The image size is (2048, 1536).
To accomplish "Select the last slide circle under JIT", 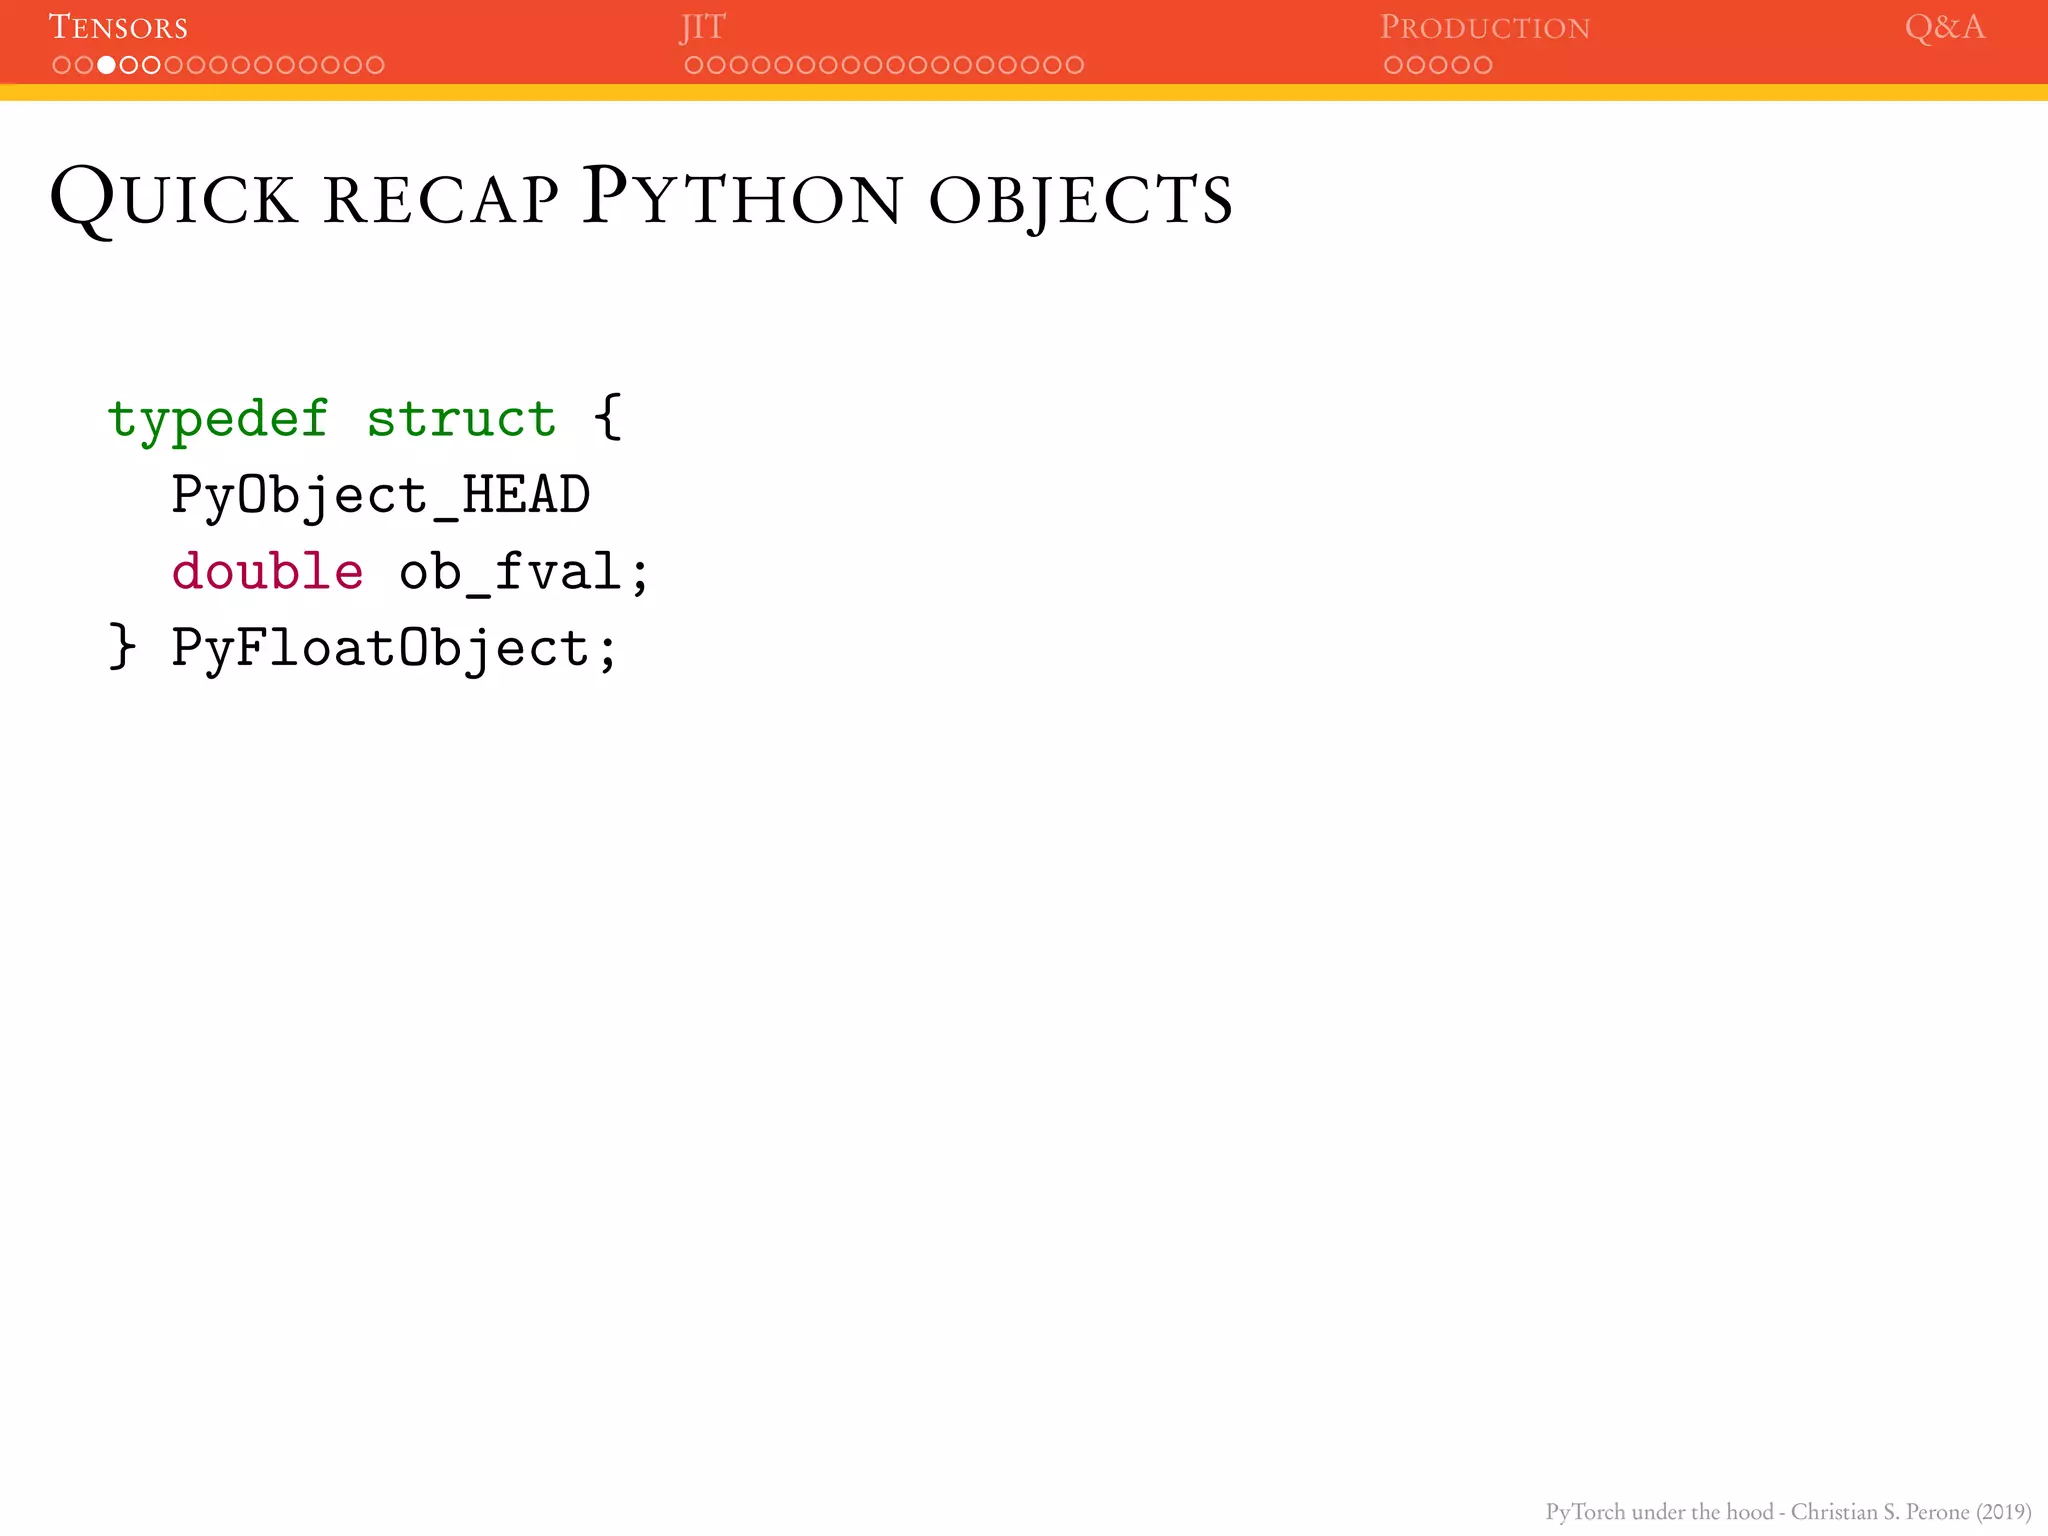I will click(1074, 65).
